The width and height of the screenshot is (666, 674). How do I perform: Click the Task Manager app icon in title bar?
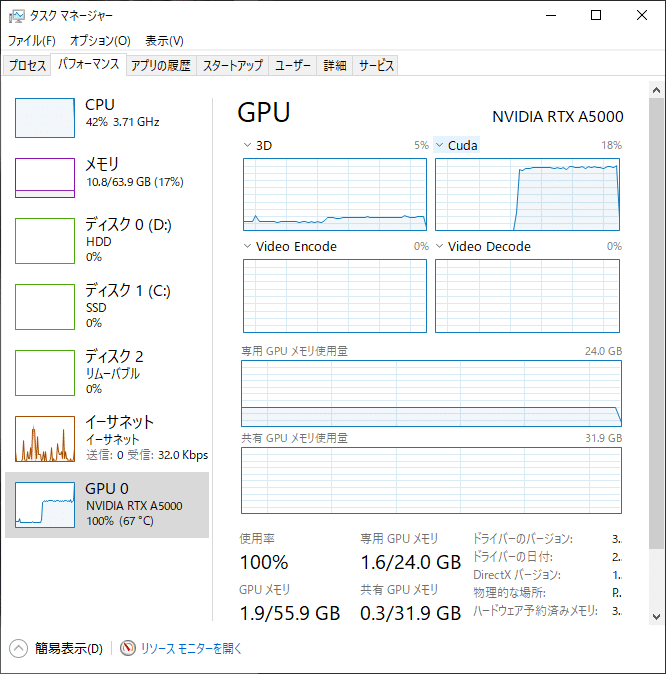[17, 16]
